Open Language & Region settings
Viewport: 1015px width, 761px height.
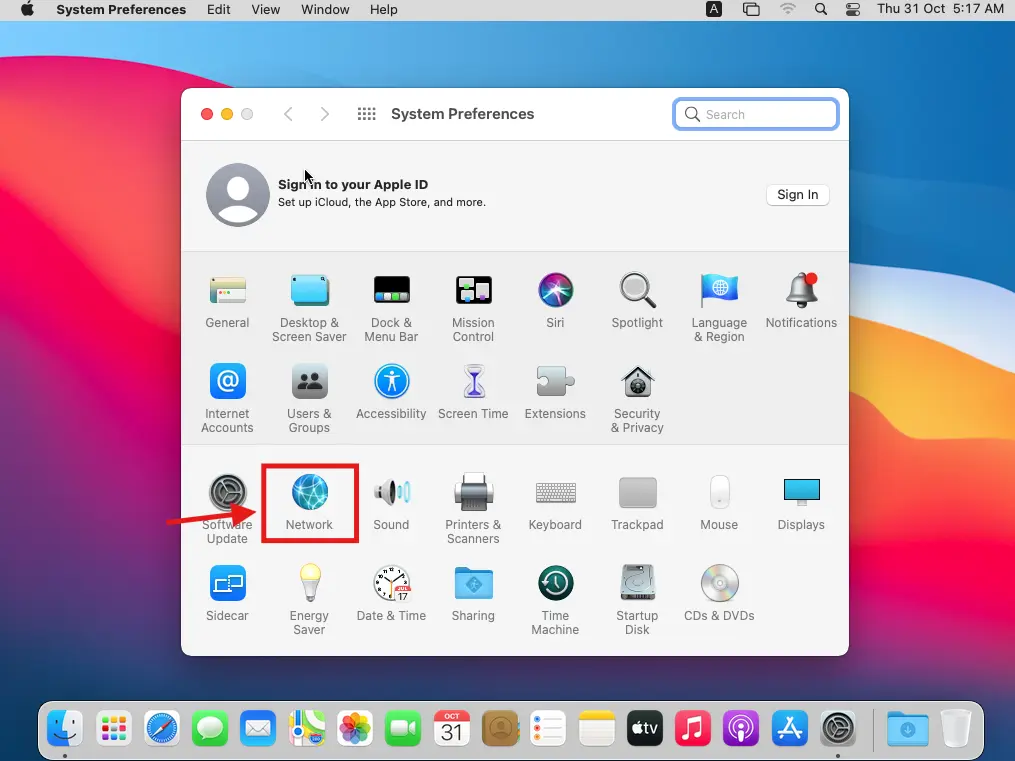click(x=719, y=309)
